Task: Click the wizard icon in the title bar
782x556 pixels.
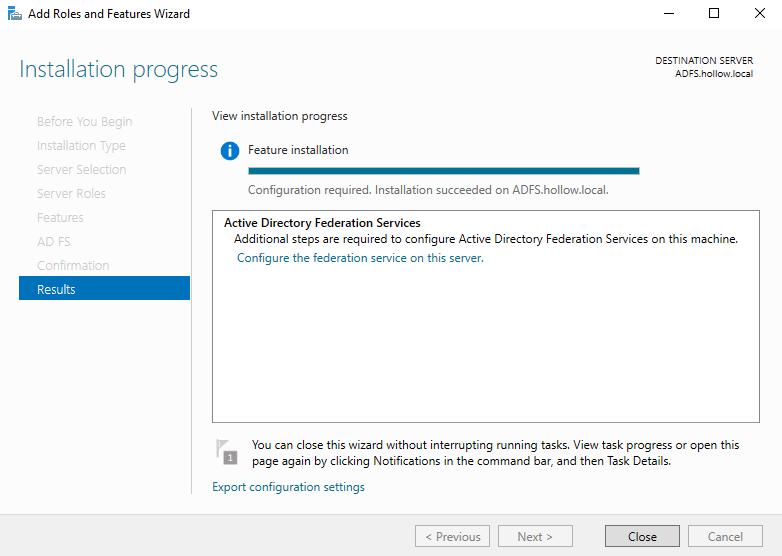Action: [14, 14]
